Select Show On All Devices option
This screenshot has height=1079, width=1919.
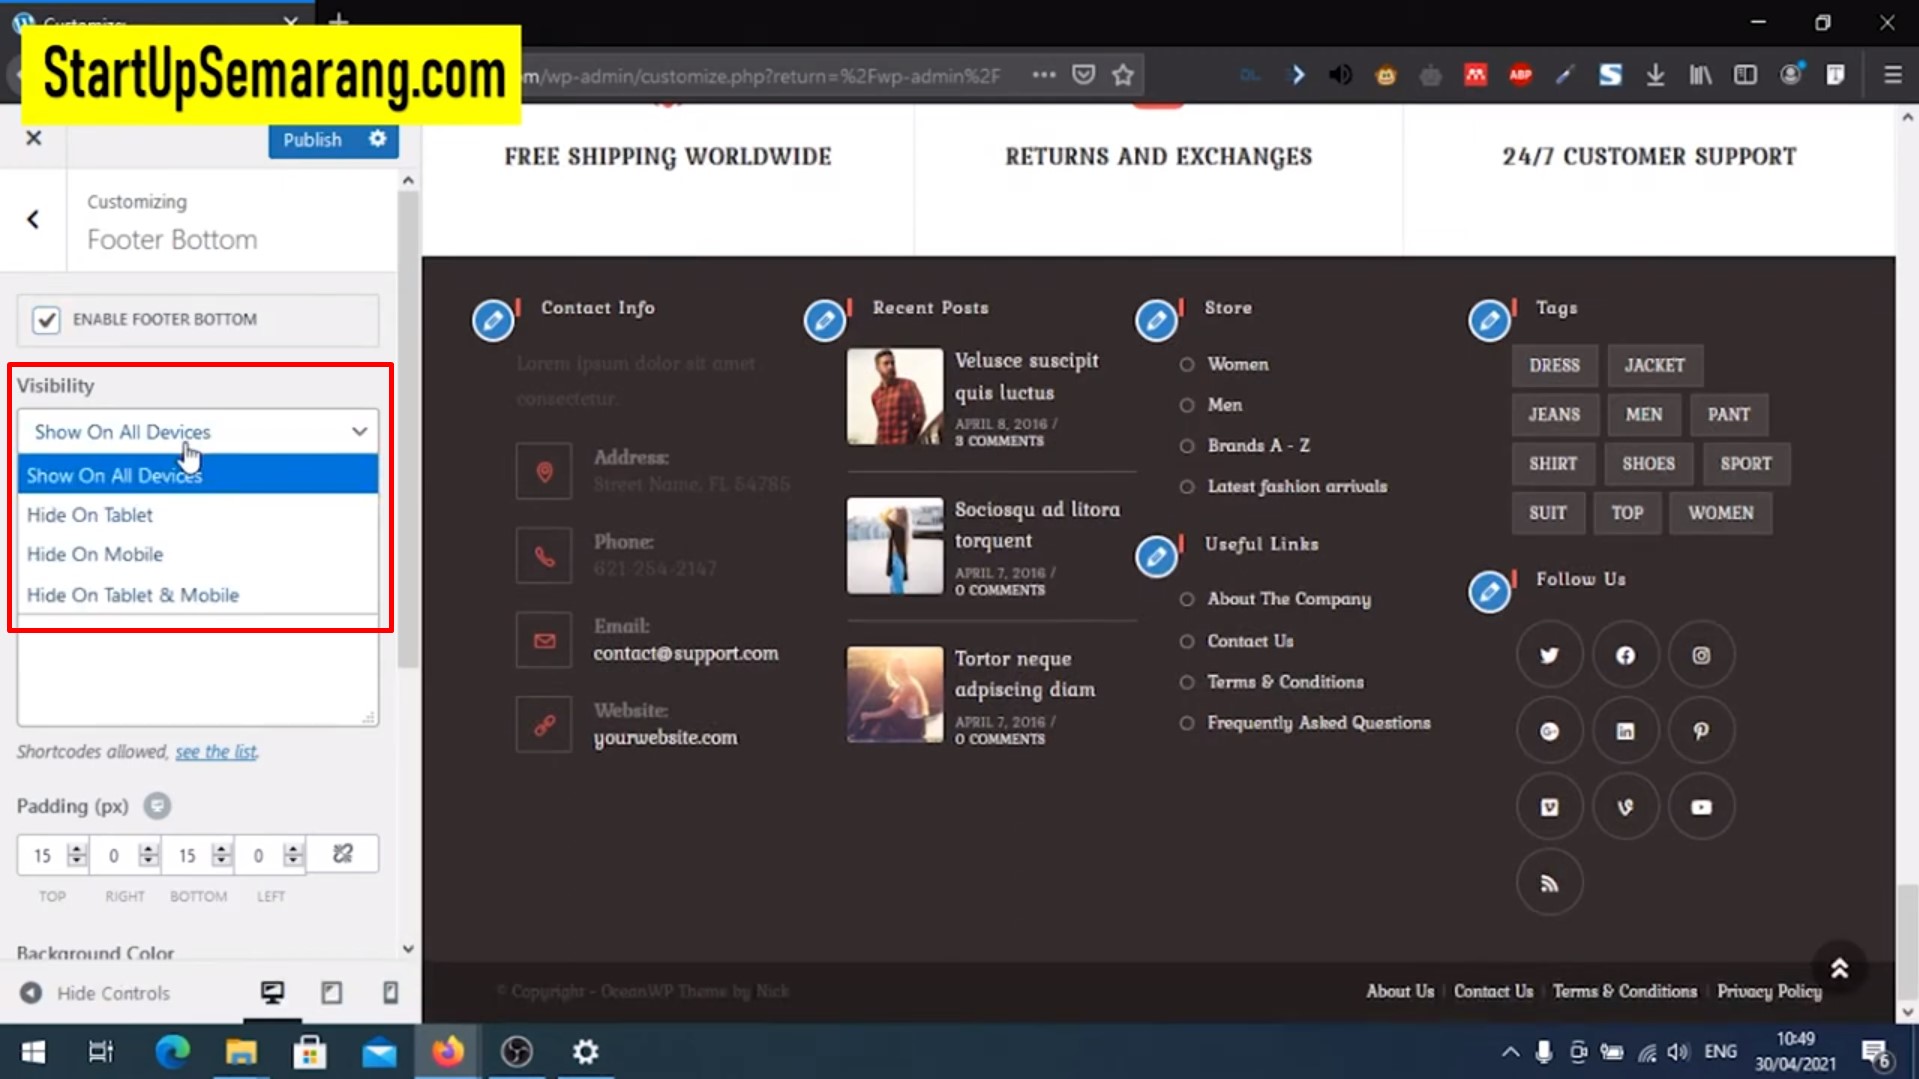[x=198, y=475]
